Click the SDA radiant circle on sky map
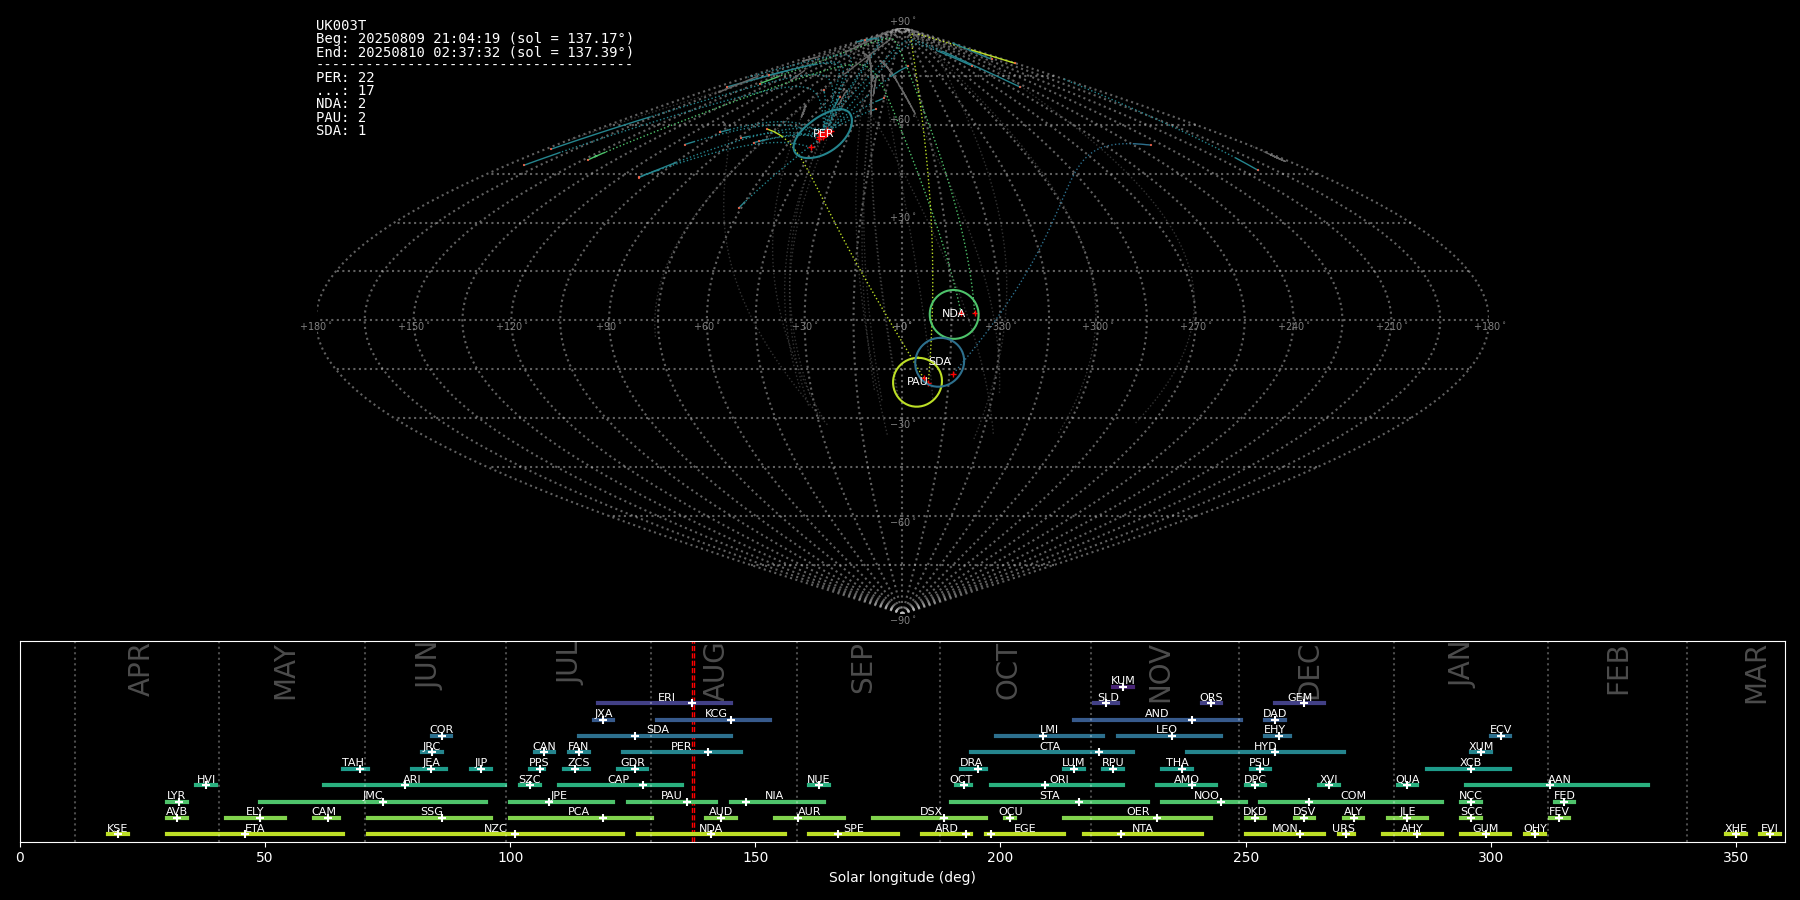This screenshot has height=900, width=1800. coord(940,362)
